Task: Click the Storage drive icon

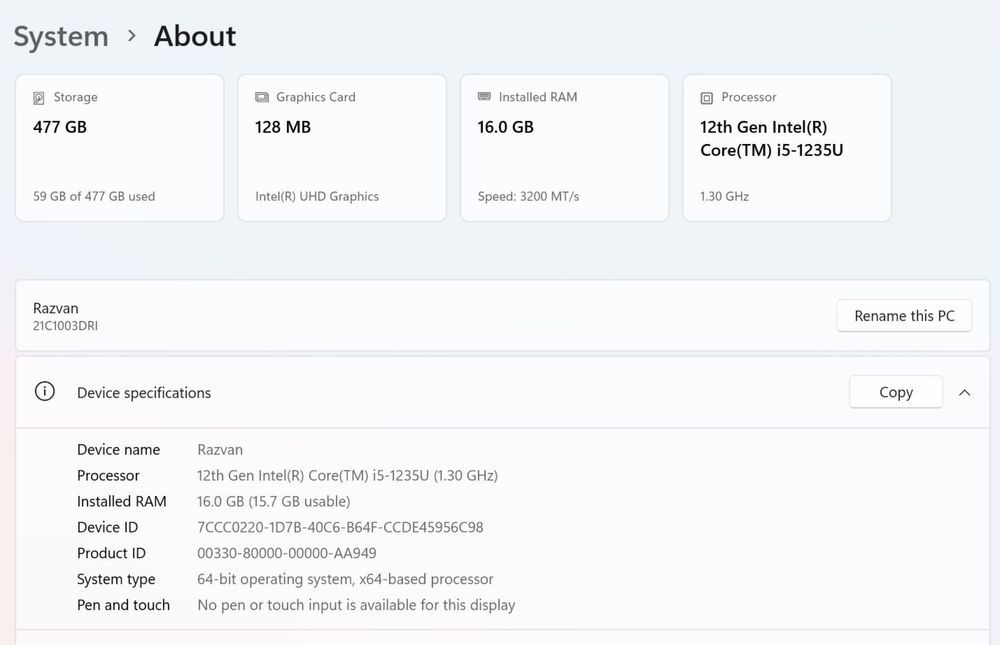Action: click(39, 98)
